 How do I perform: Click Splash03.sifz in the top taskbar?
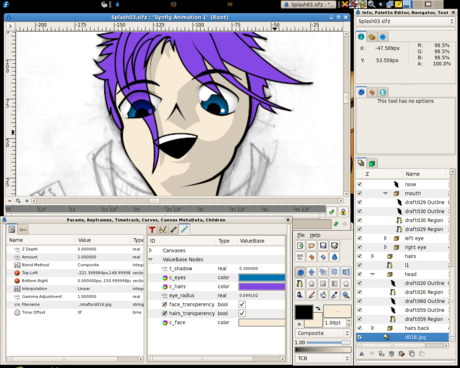[308, 4]
